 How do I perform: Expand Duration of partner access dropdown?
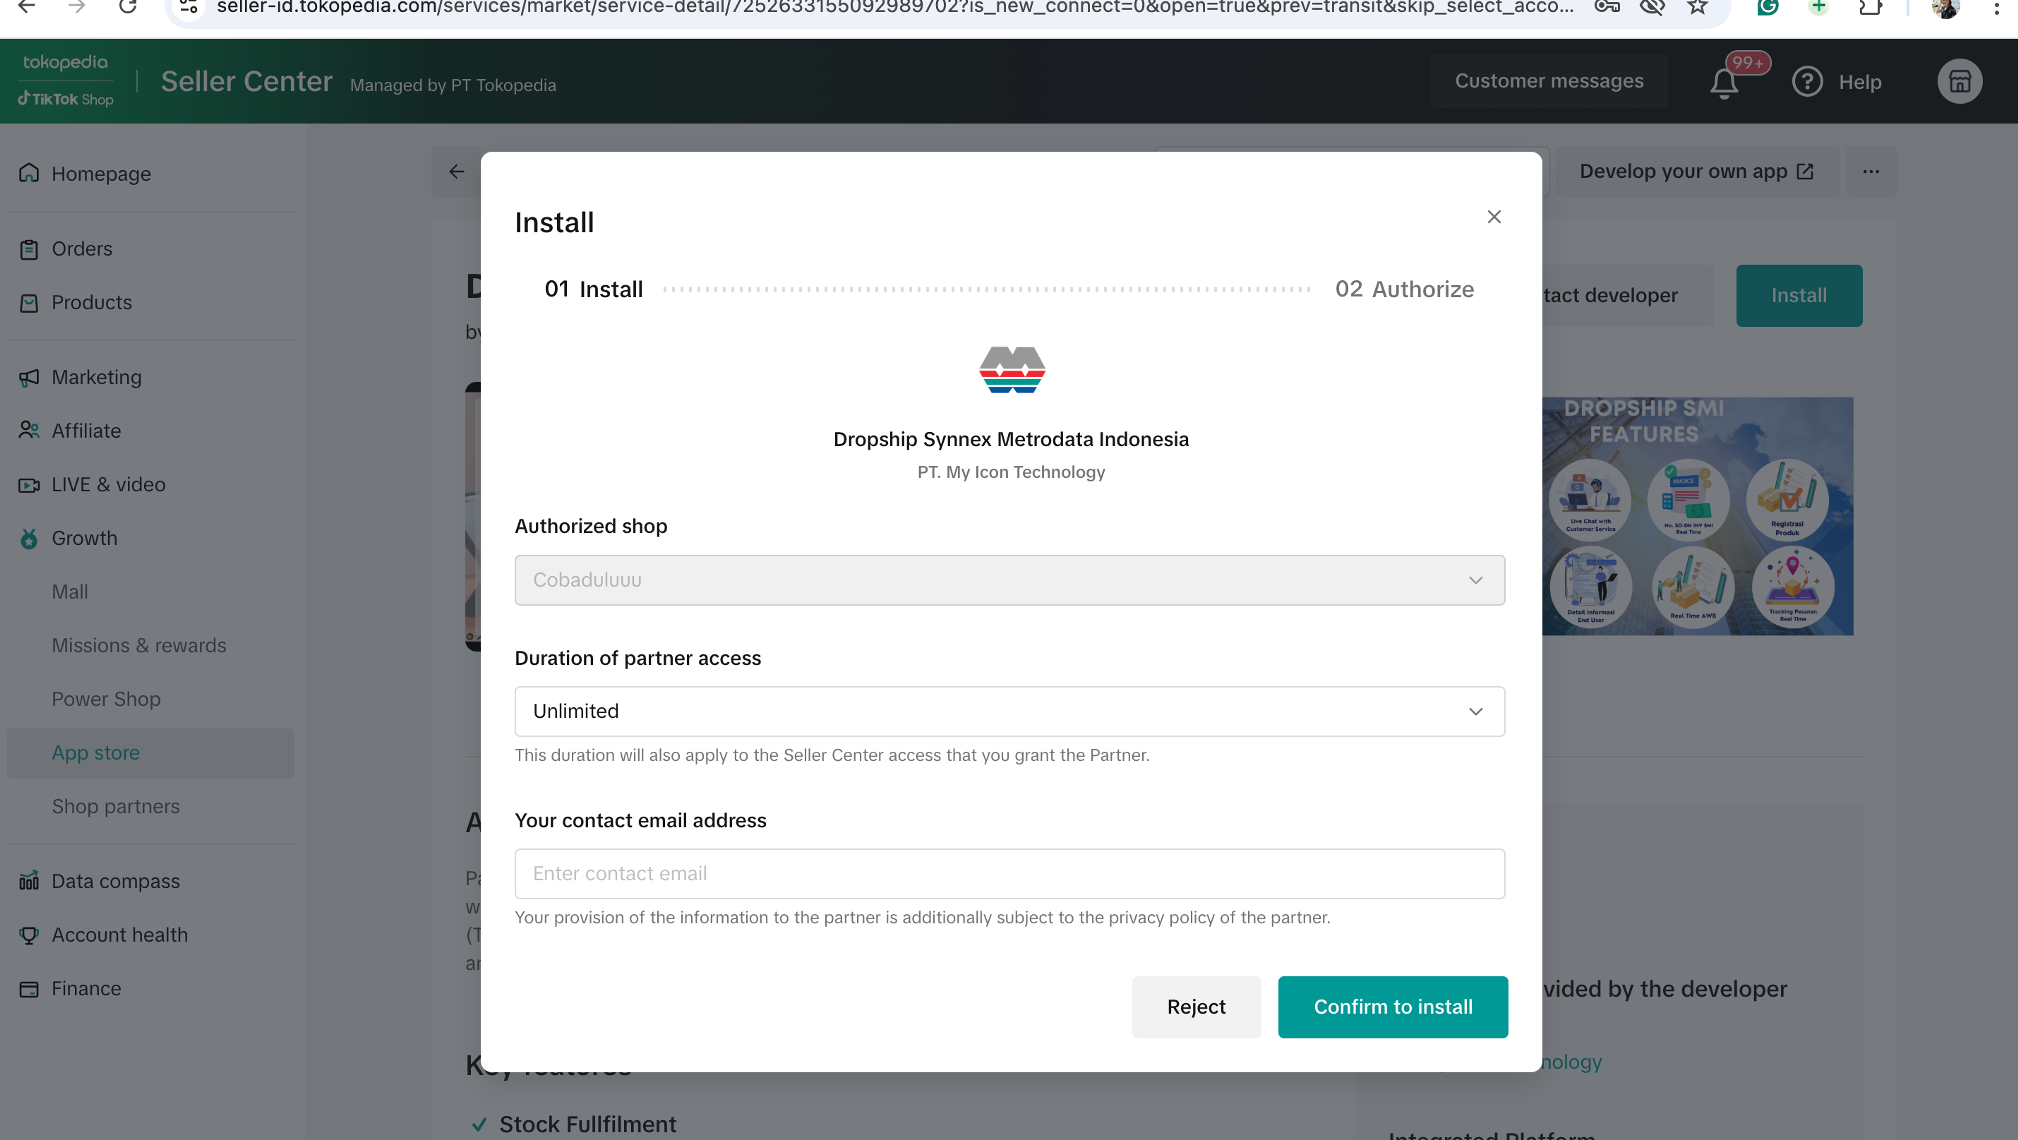1009,711
